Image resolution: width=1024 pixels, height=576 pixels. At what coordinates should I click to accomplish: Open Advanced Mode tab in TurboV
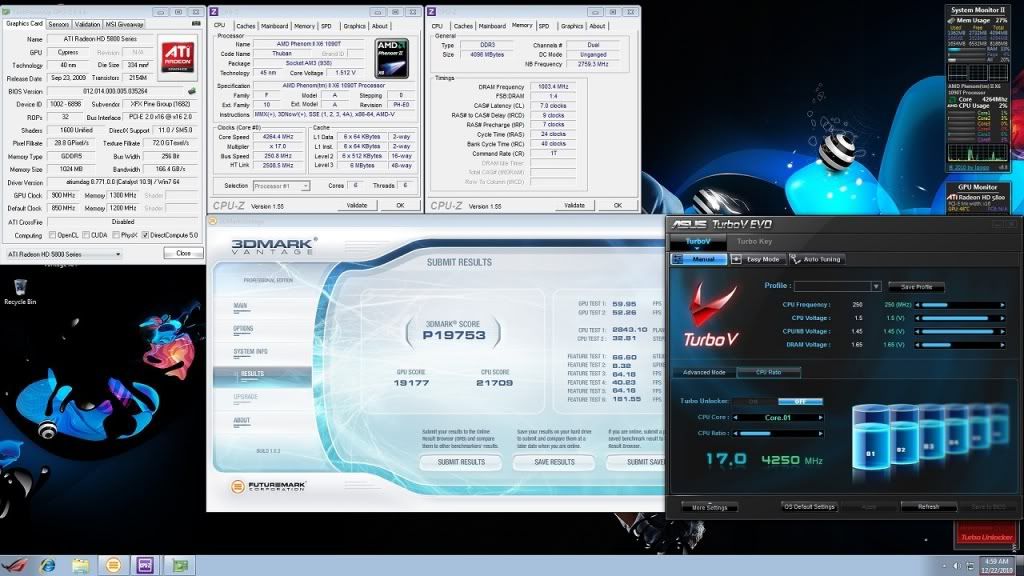(704, 372)
